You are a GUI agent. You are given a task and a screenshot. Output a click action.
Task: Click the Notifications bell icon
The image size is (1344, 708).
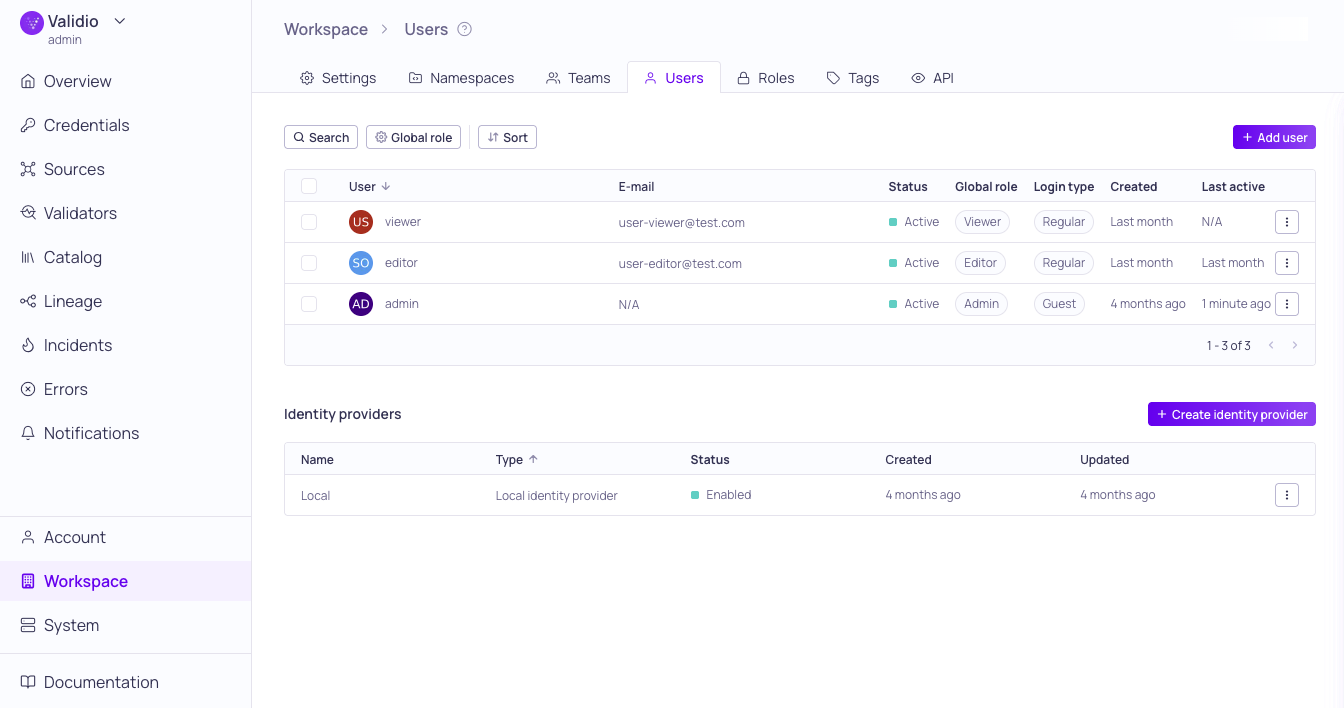[28, 433]
